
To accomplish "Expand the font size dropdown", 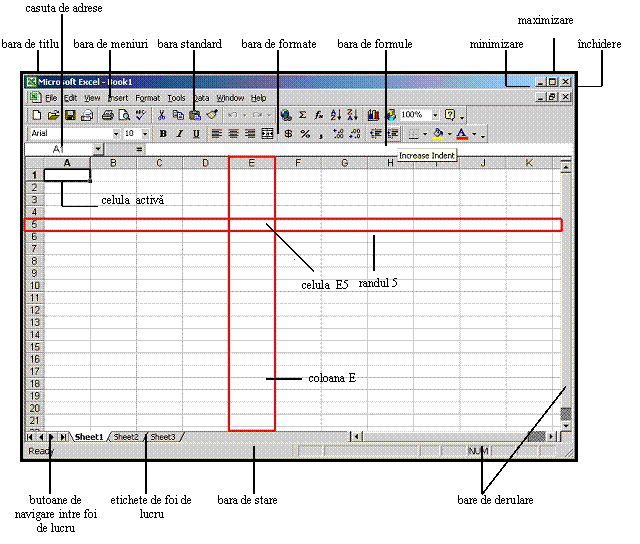I will pos(145,134).
